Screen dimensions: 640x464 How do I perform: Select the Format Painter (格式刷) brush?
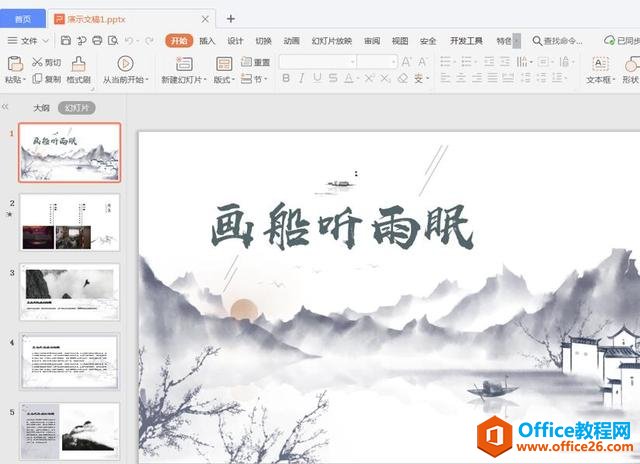(x=78, y=64)
